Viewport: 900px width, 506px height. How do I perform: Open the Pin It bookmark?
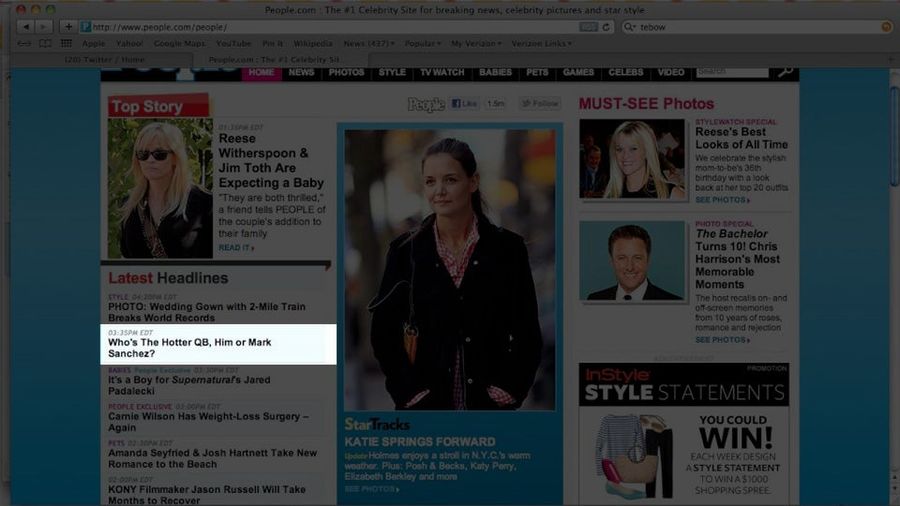point(273,44)
